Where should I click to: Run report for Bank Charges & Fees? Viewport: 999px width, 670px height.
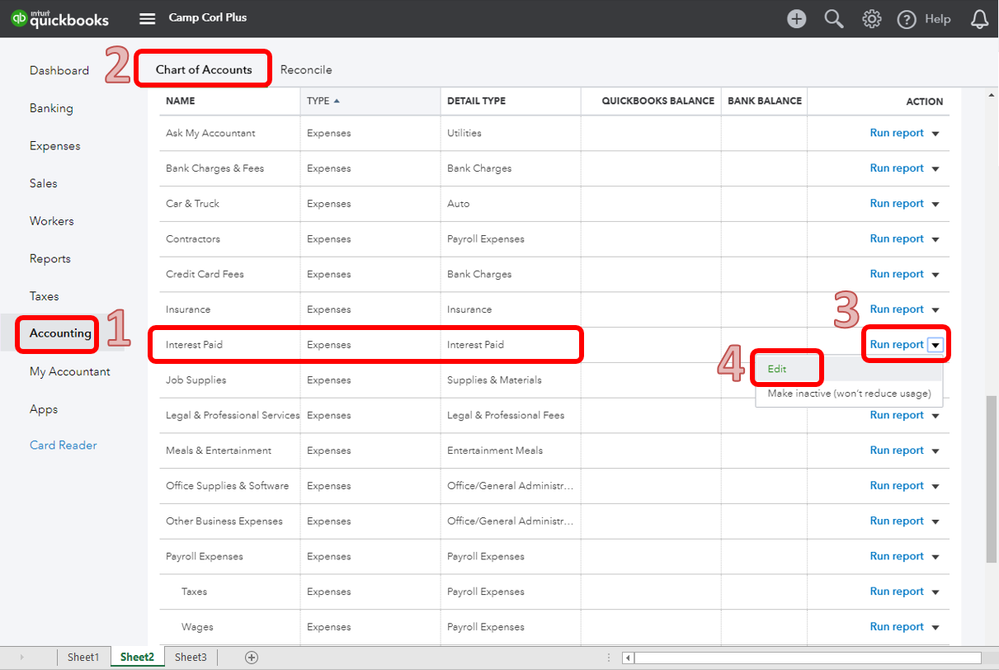tap(896, 168)
